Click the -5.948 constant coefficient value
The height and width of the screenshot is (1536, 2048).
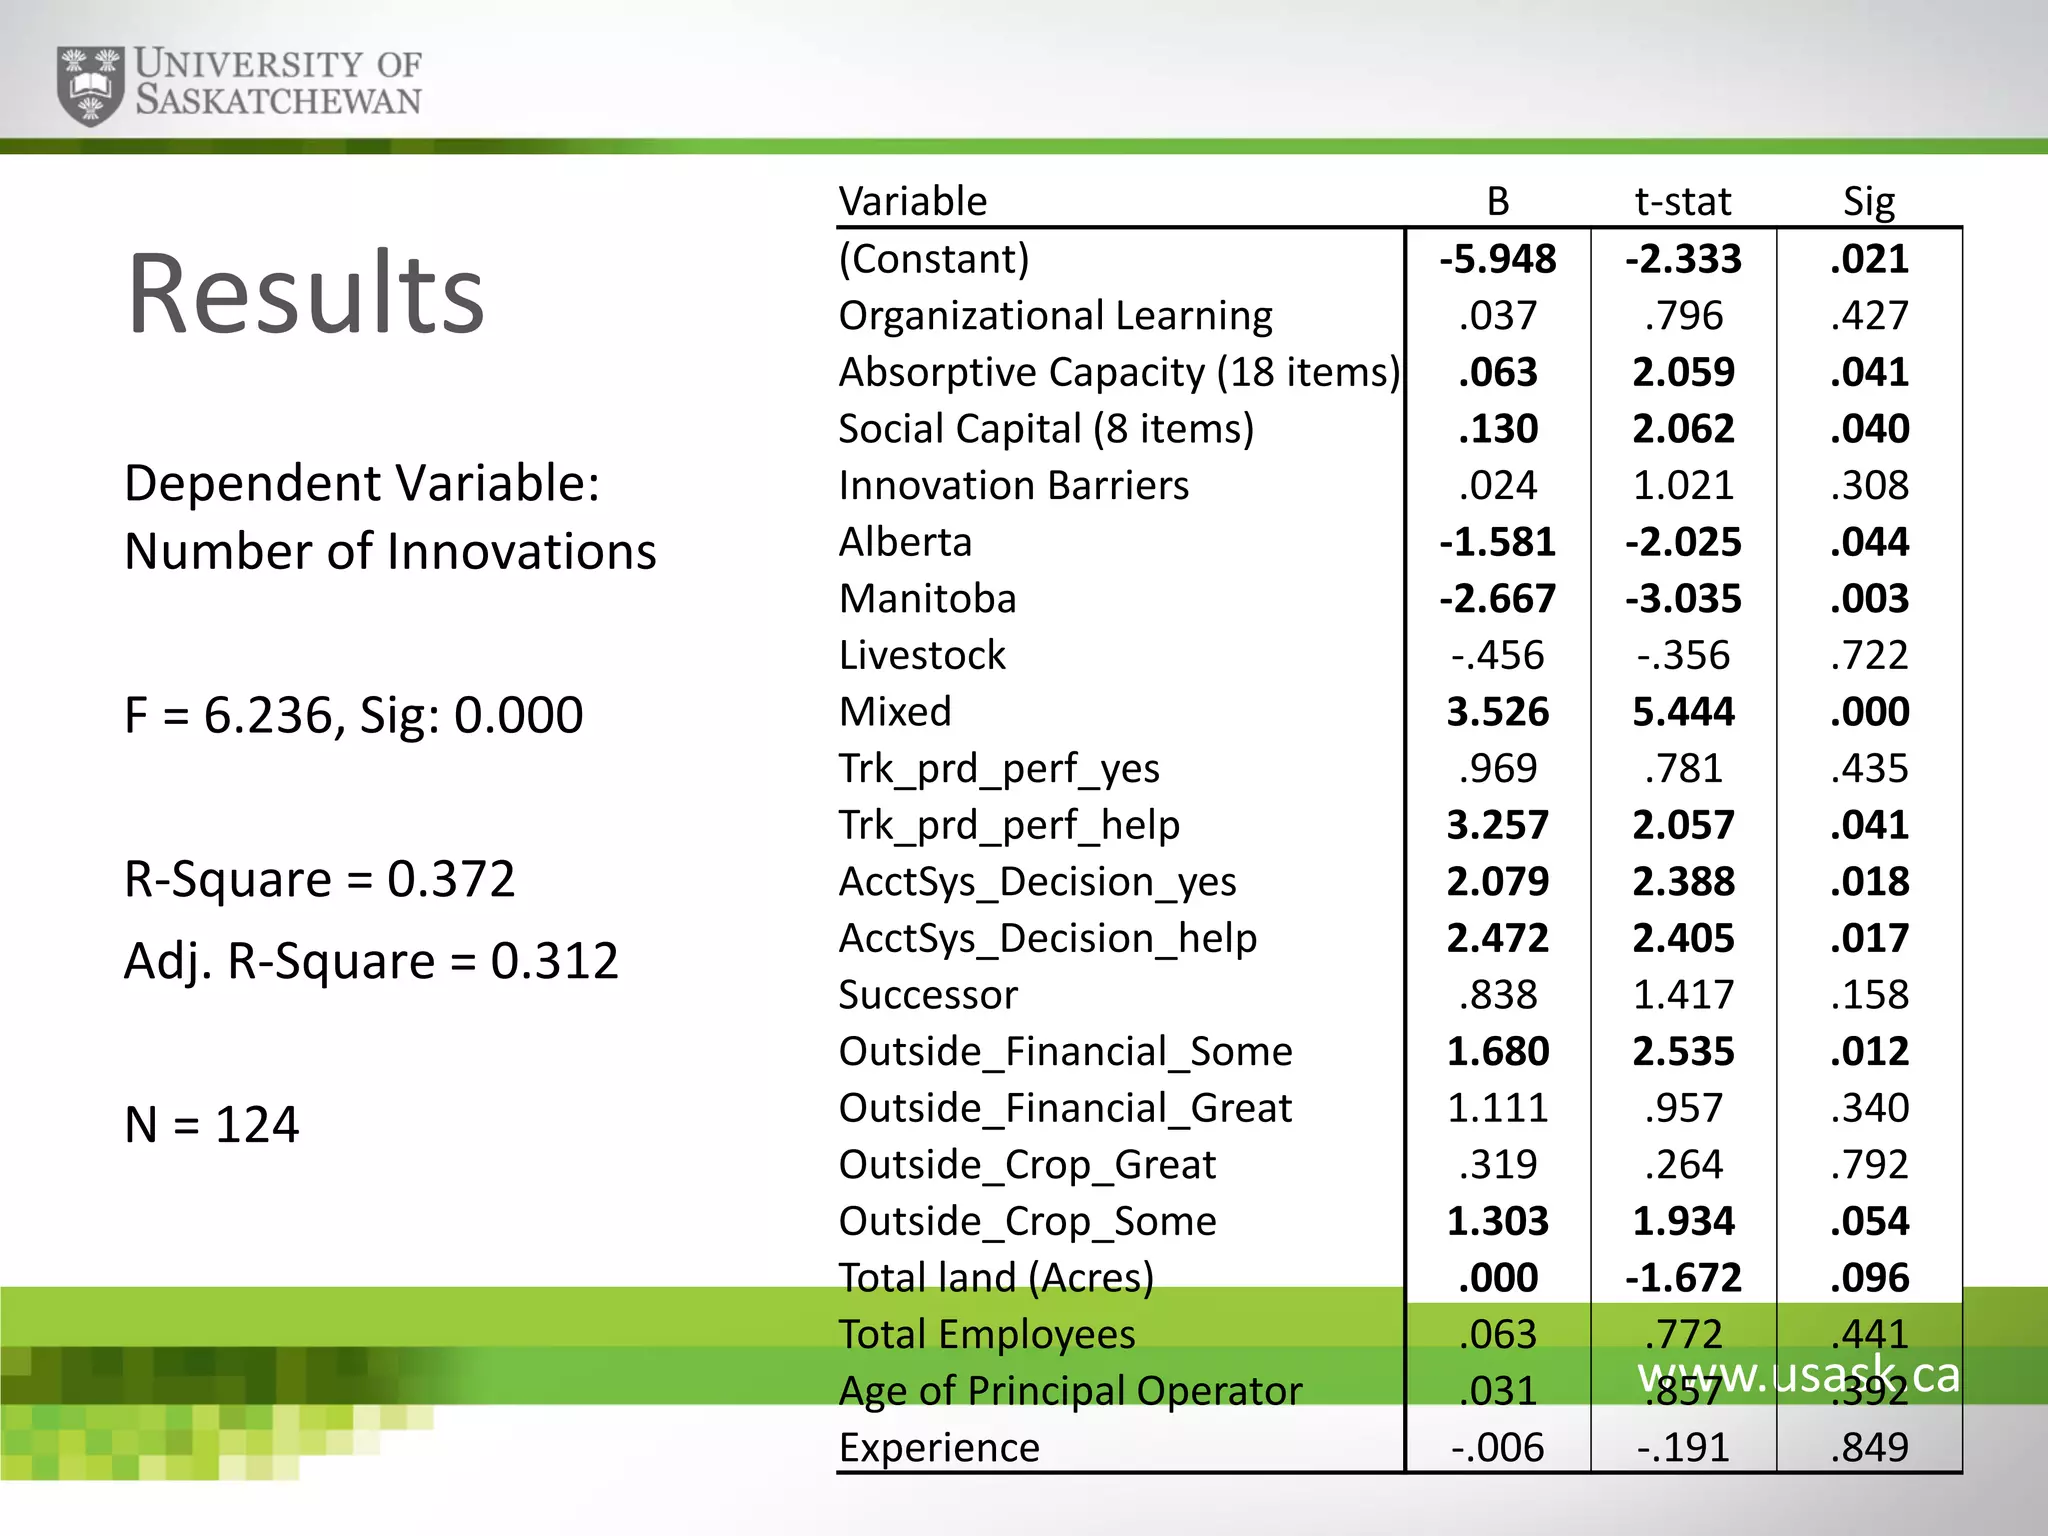(x=1498, y=259)
